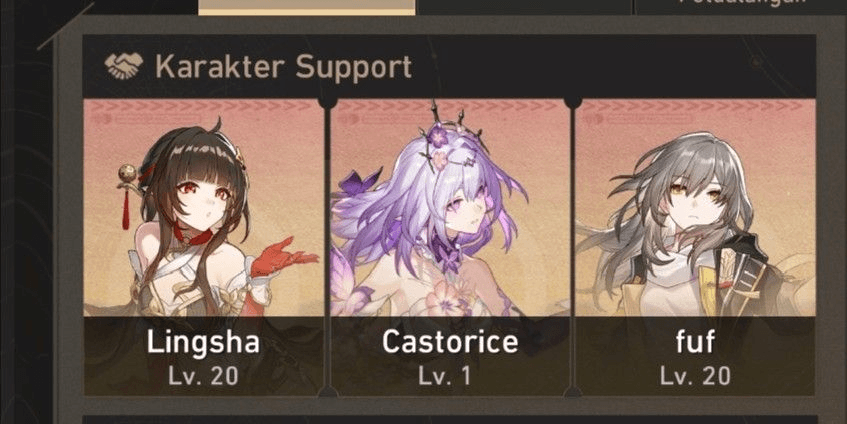
Task: Click Castorice's Lv. 1 level text
Action: pyautogui.click(x=444, y=376)
